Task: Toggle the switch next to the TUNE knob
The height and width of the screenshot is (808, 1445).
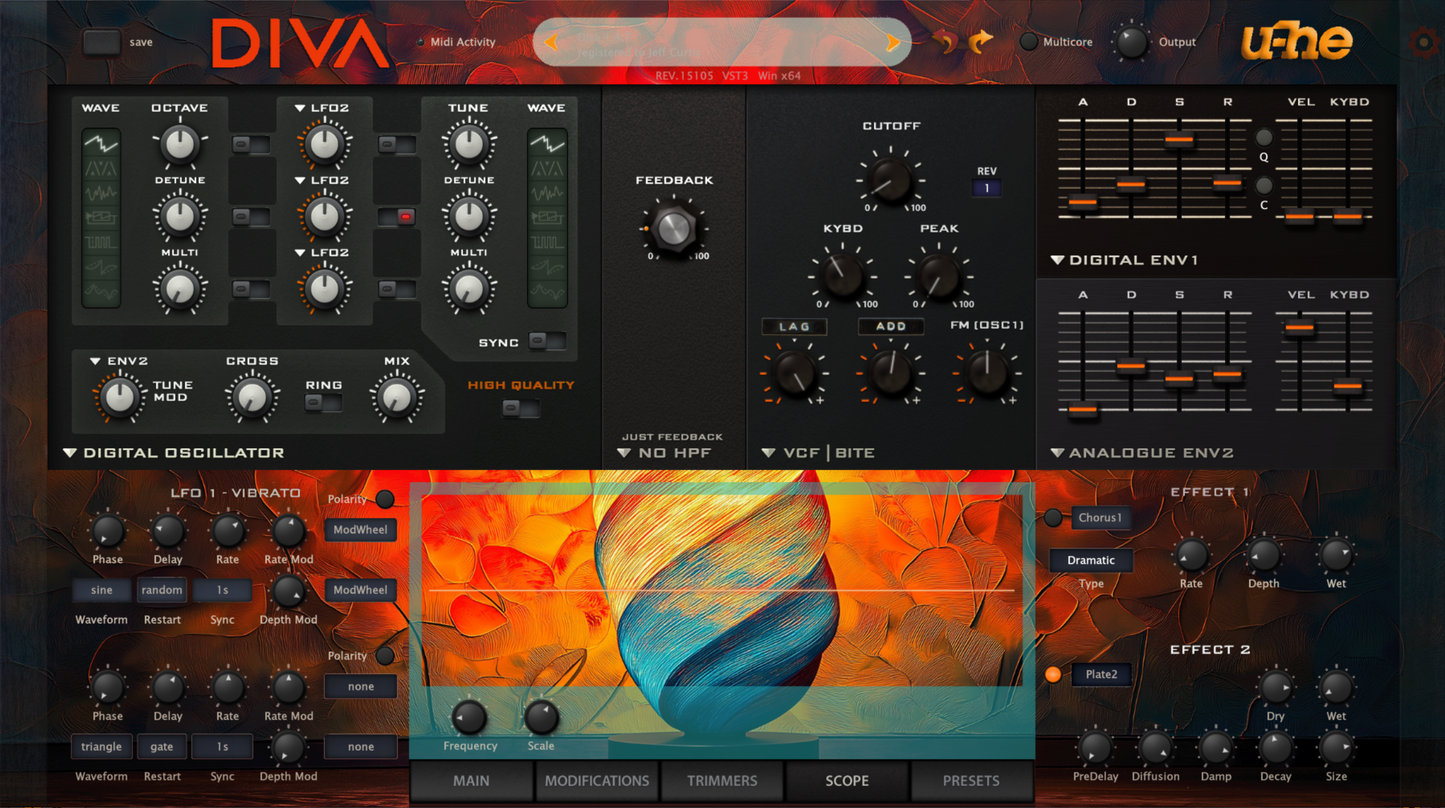Action: point(397,145)
